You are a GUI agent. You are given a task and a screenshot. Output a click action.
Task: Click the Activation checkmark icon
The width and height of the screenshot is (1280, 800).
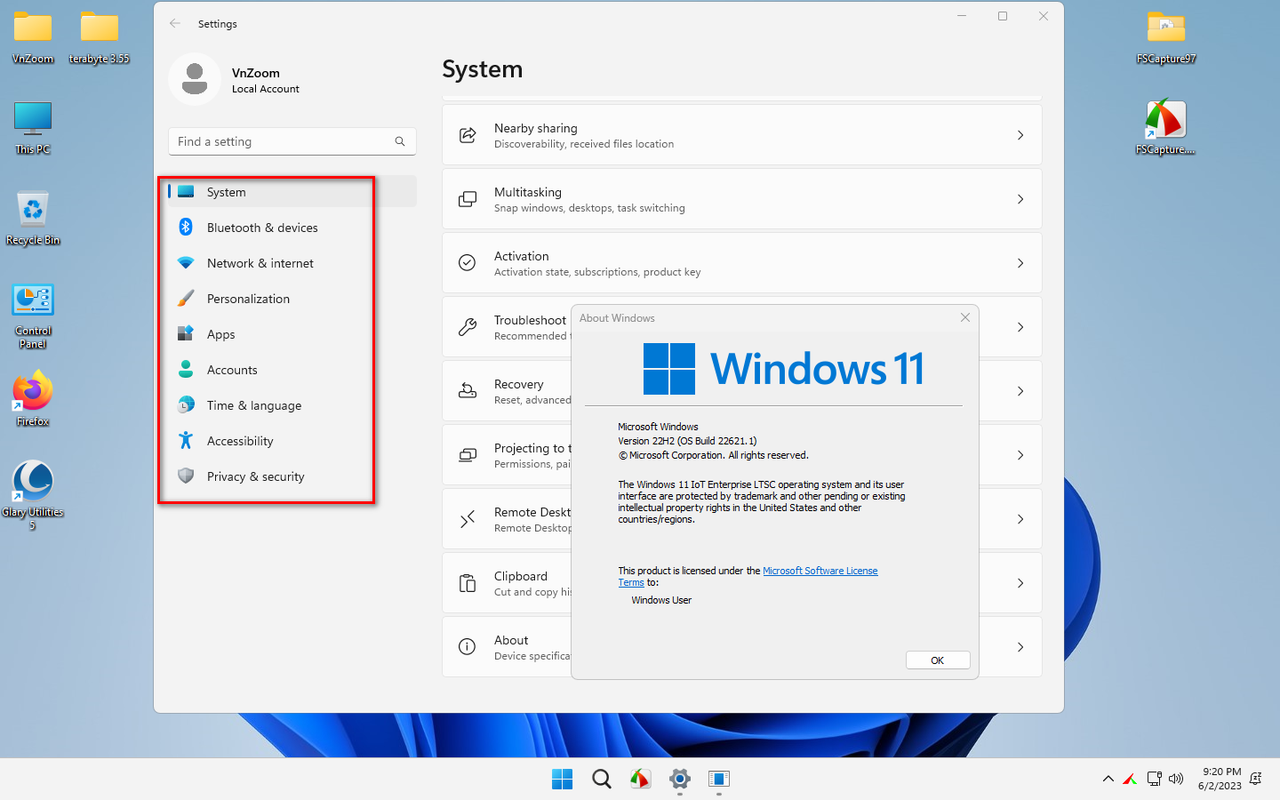tap(467, 263)
